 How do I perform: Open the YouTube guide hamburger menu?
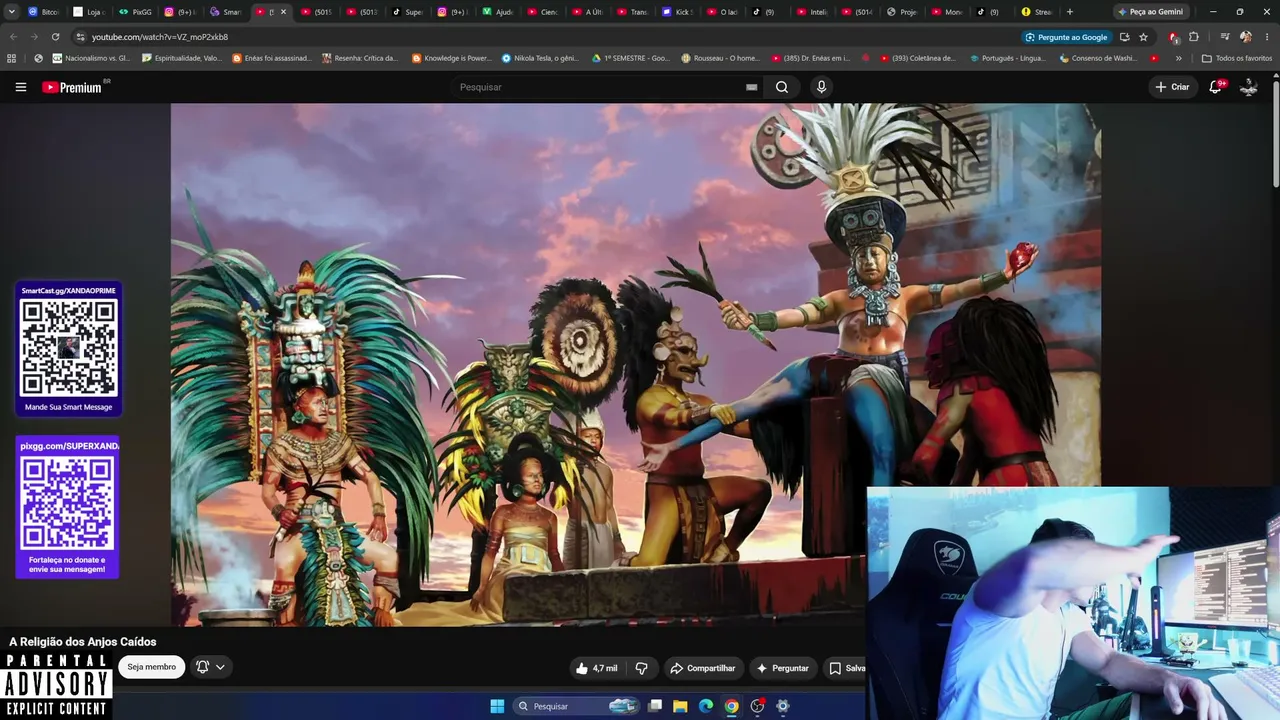(21, 87)
